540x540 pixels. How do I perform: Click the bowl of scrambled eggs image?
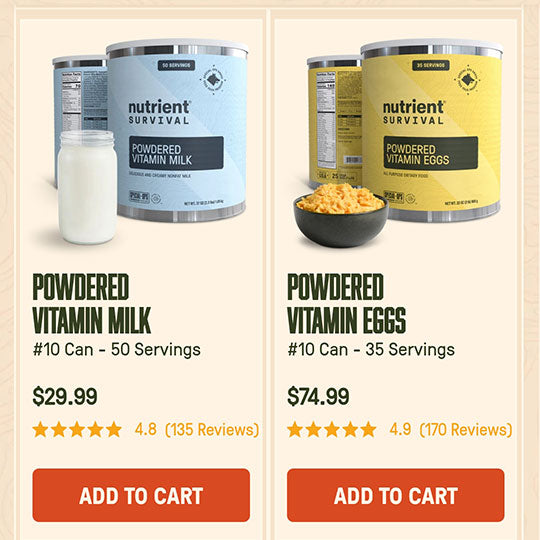[341, 214]
